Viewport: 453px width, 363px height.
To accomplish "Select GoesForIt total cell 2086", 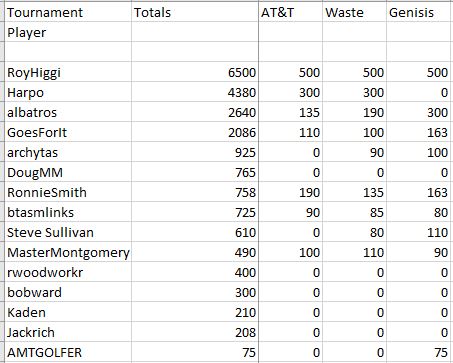I will (195, 132).
